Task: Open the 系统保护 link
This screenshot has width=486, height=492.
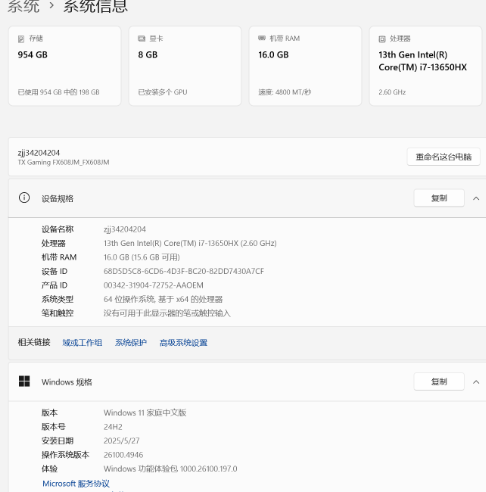Action: tap(131, 343)
